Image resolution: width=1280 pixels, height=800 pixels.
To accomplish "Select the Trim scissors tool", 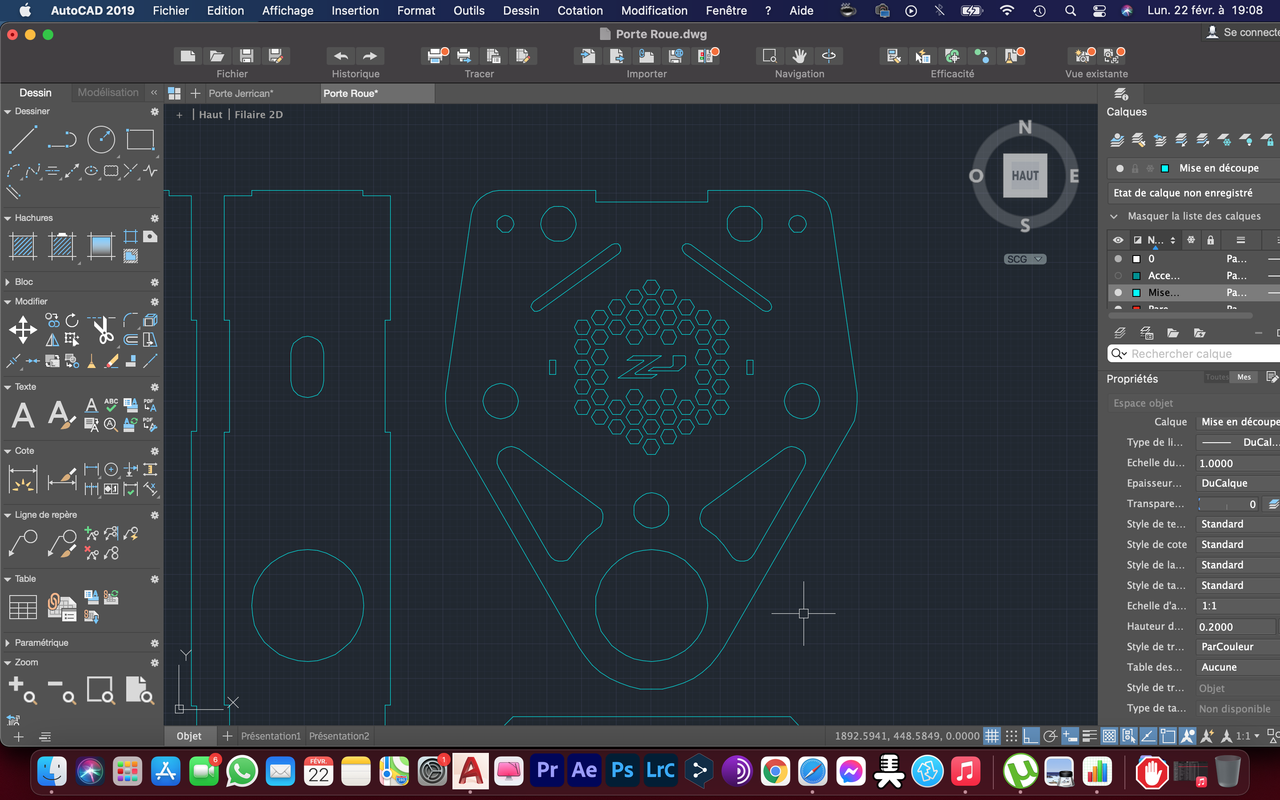I will pyautogui.click(x=102, y=329).
